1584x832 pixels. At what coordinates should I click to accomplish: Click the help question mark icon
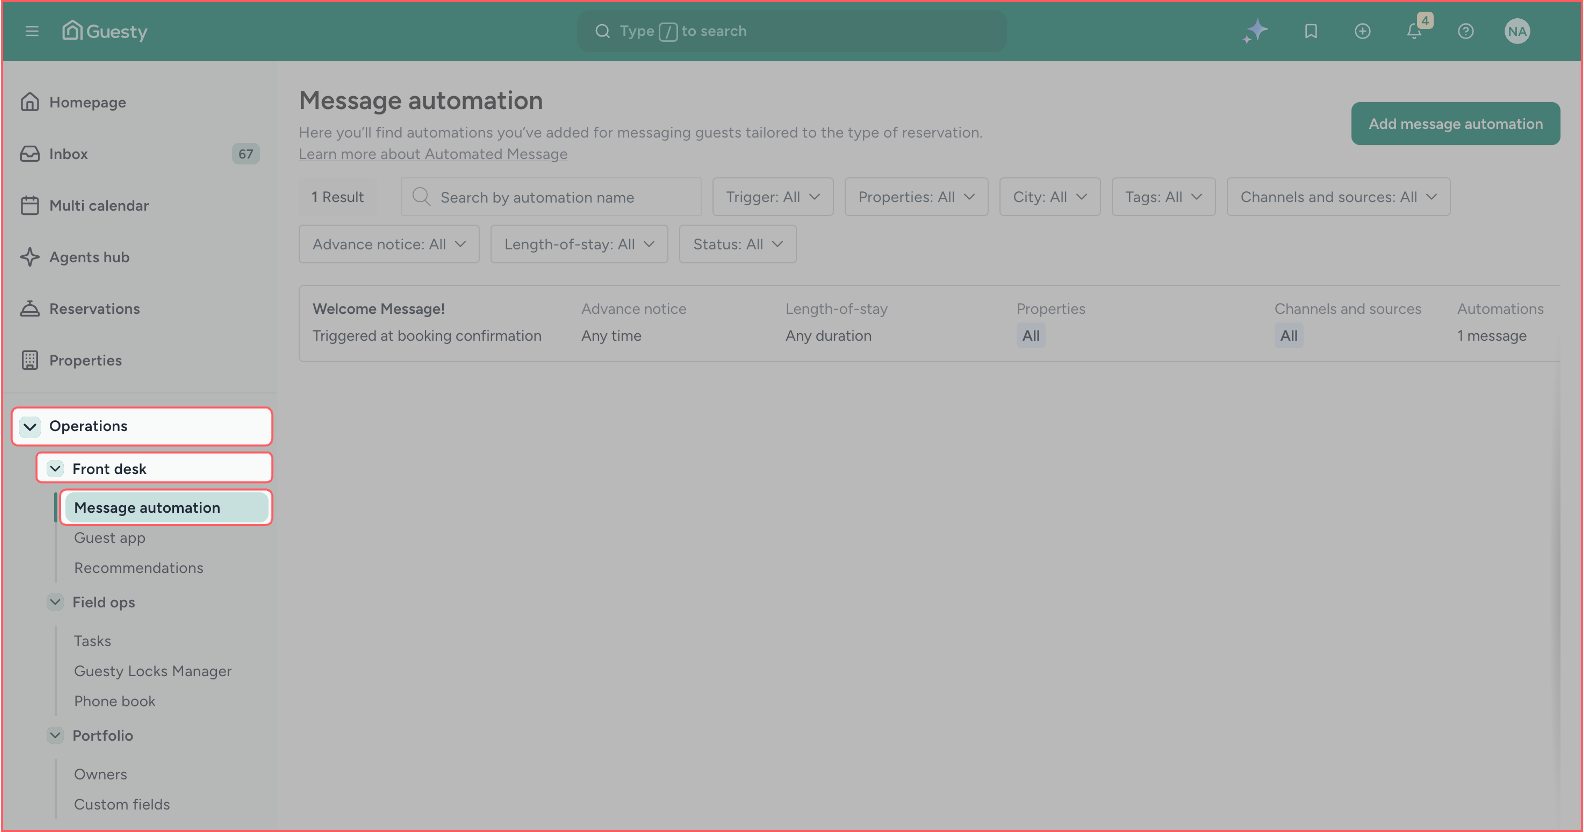[1466, 31]
